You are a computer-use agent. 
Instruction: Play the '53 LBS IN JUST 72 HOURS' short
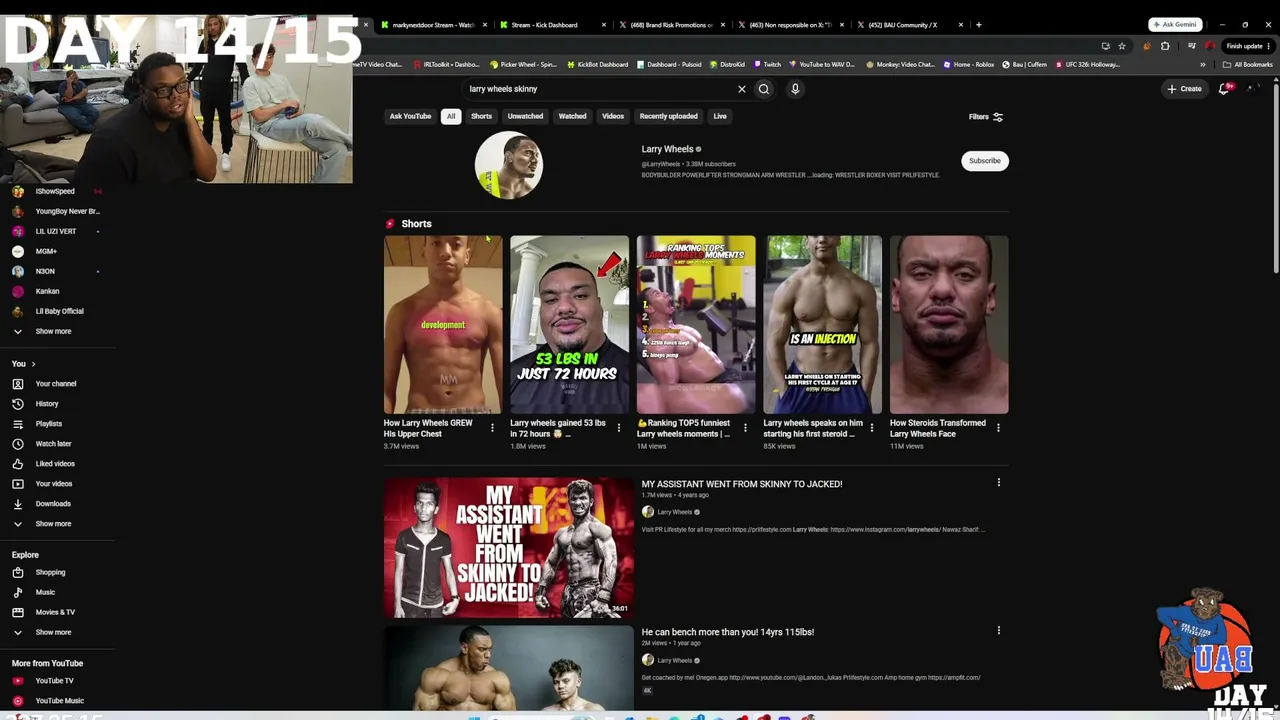pyautogui.click(x=569, y=325)
